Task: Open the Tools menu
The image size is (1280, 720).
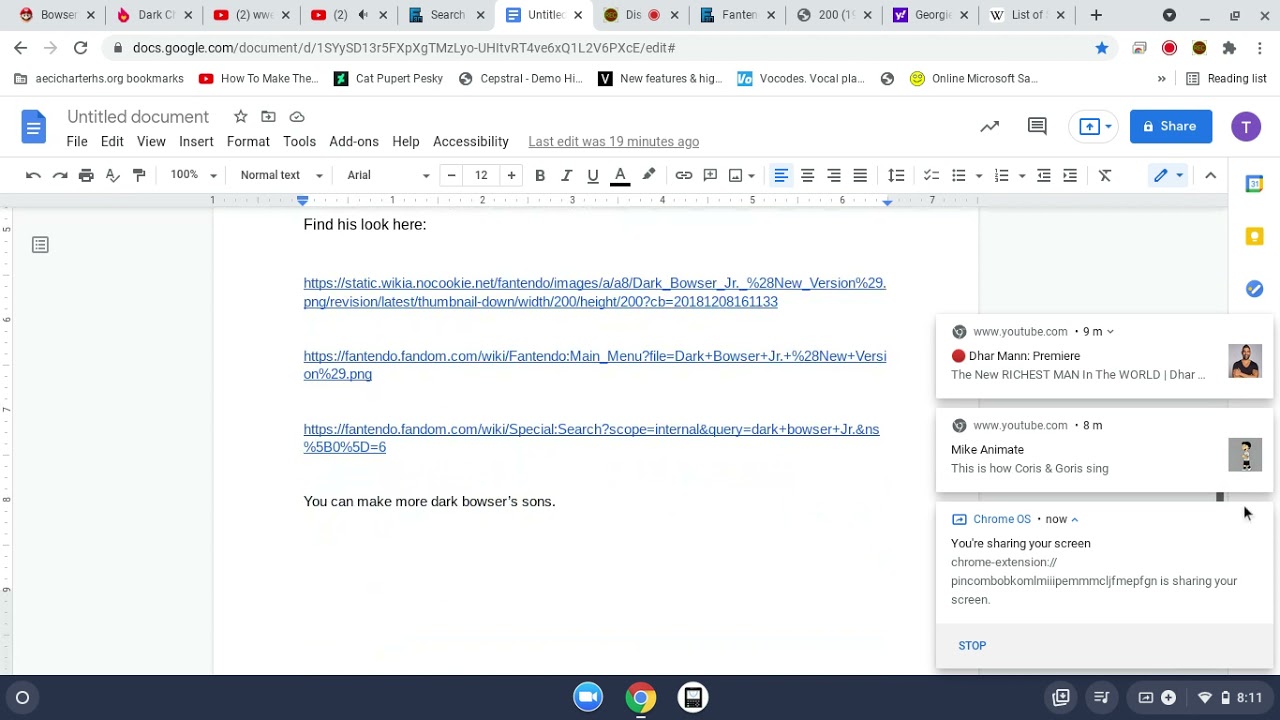Action: 299,142
